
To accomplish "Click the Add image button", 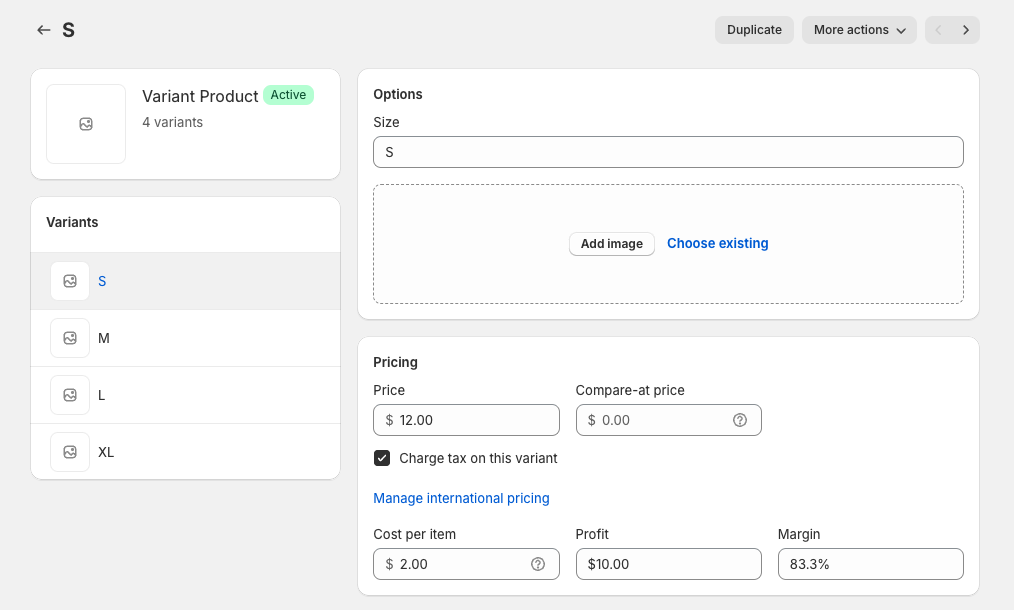I will click(x=611, y=244).
